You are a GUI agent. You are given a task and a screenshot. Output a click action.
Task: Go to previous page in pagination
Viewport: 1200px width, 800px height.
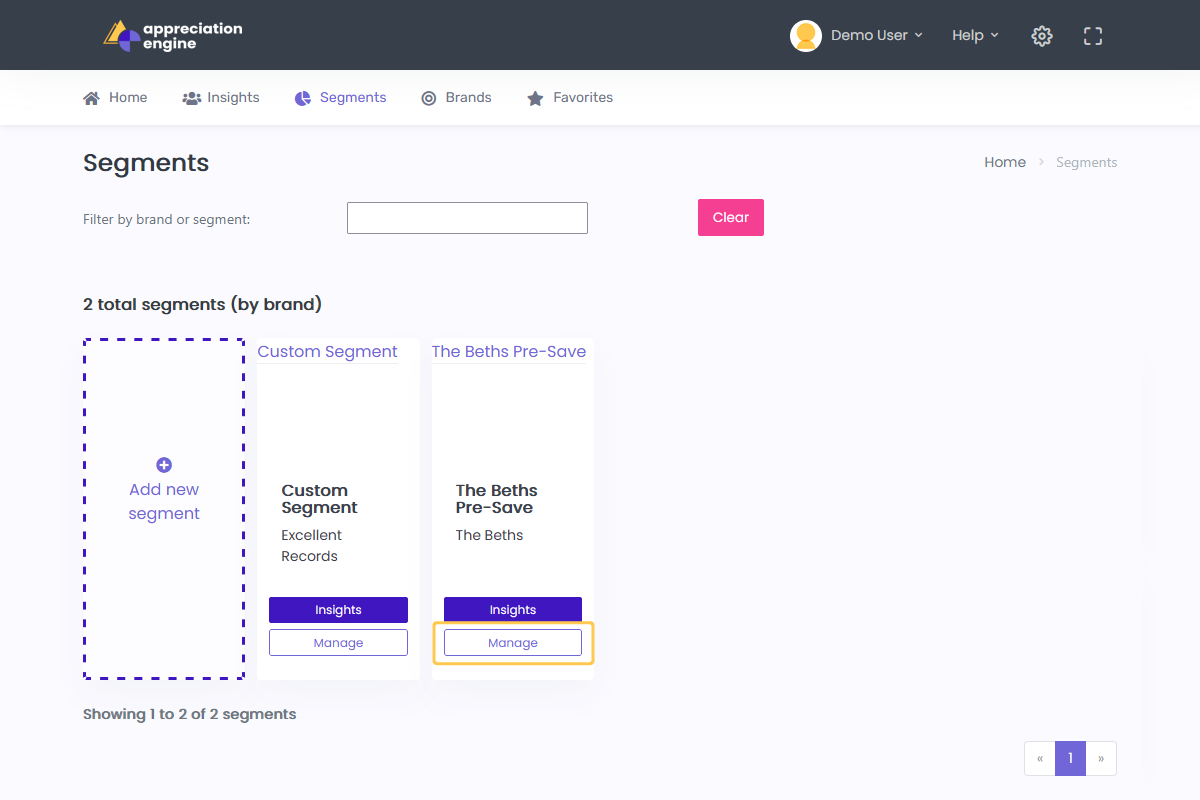(1040, 759)
